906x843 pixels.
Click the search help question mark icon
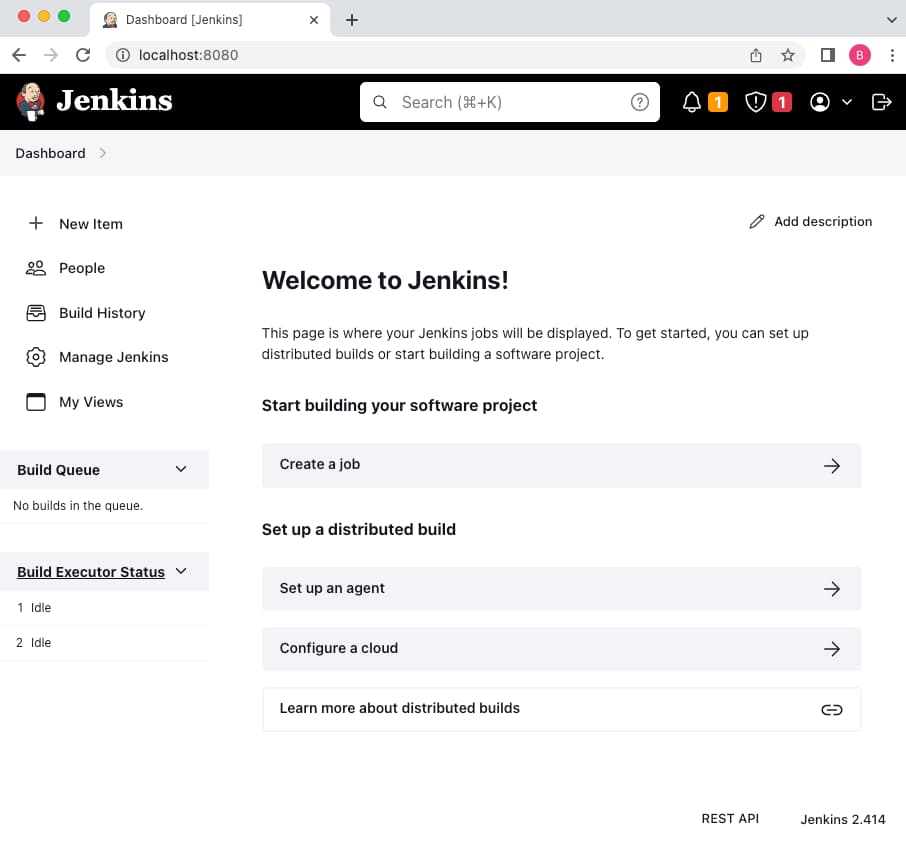point(640,102)
